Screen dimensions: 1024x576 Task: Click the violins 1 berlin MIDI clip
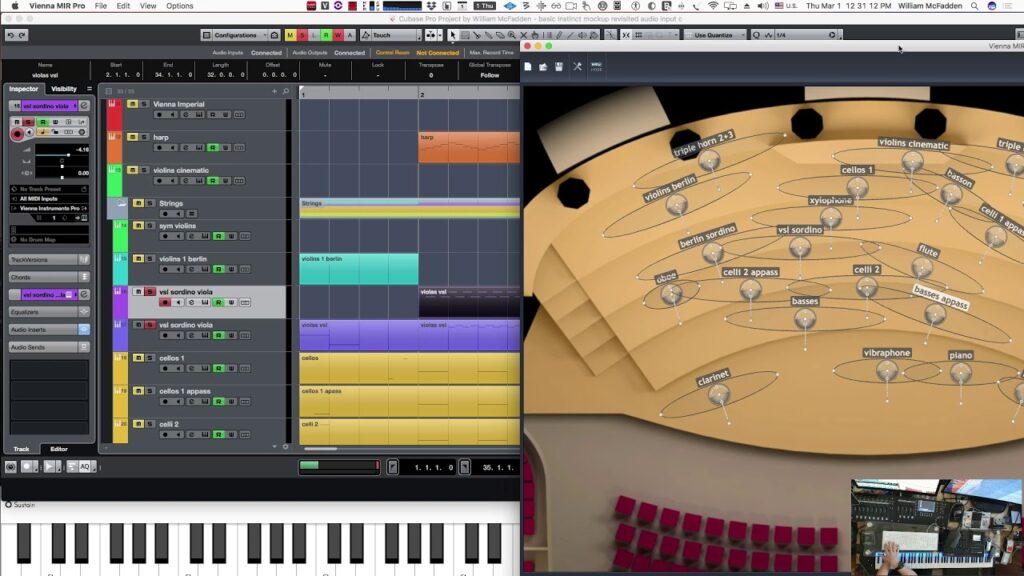359,269
